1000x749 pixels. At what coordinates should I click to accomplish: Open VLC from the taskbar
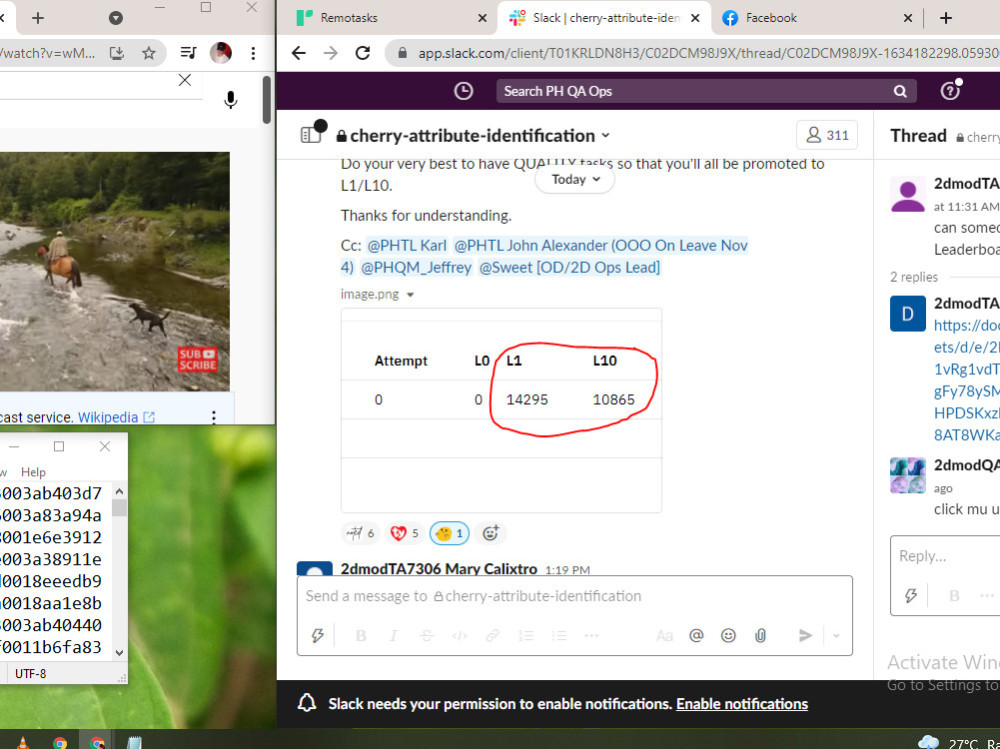tap(23, 742)
